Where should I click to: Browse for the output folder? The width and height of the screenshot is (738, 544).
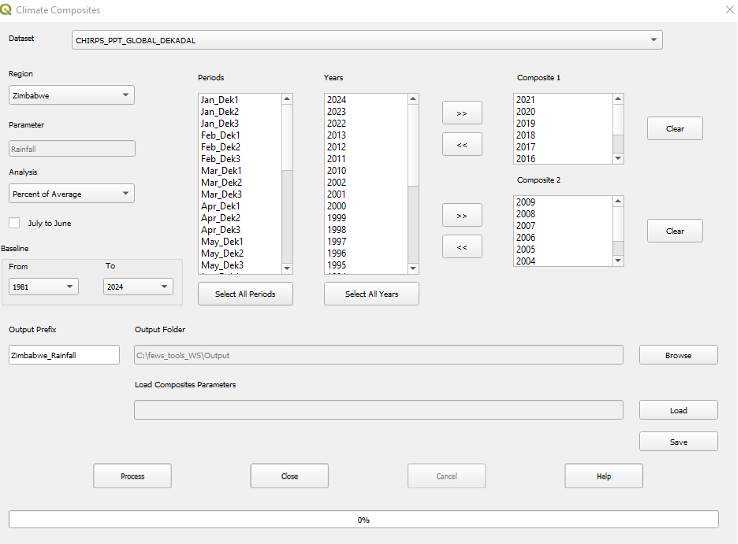click(x=678, y=355)
